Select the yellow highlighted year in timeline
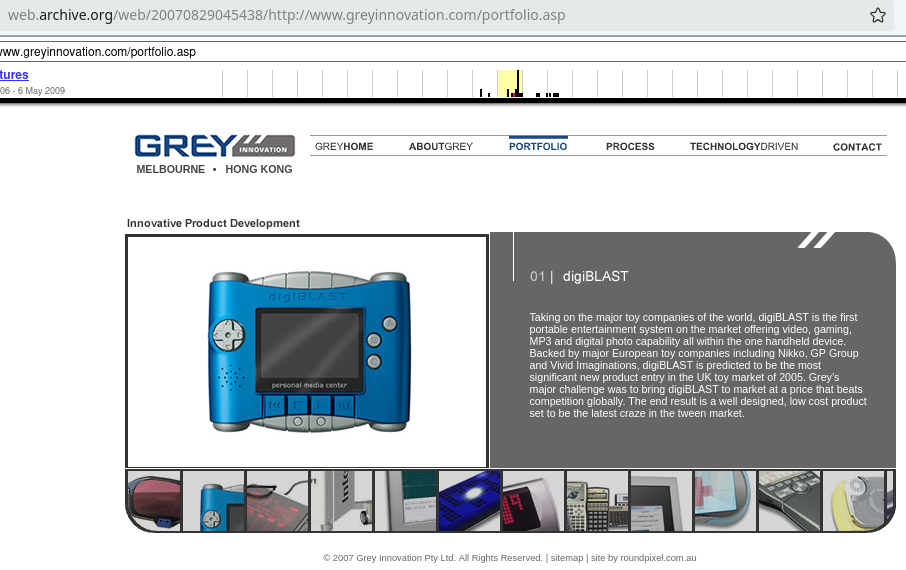 pos(510,84)
